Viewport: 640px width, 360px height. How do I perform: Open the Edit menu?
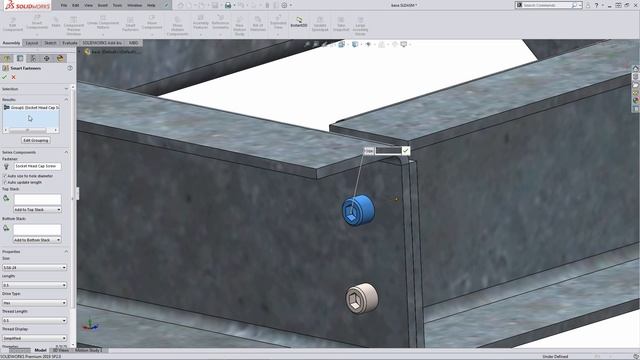76,5
